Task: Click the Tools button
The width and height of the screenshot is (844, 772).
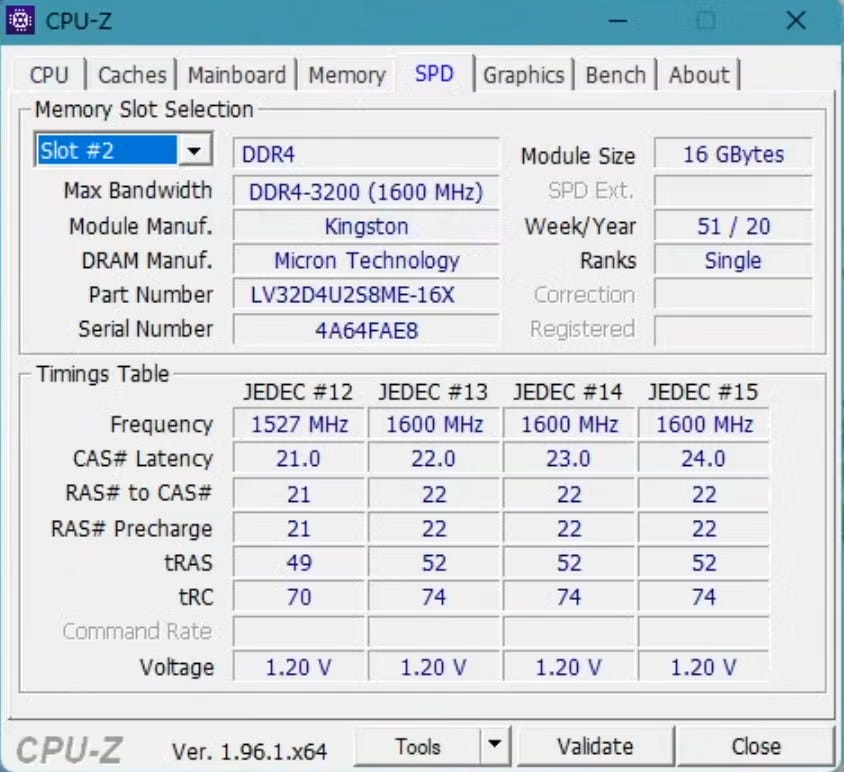Action: [x=417, y=747]
